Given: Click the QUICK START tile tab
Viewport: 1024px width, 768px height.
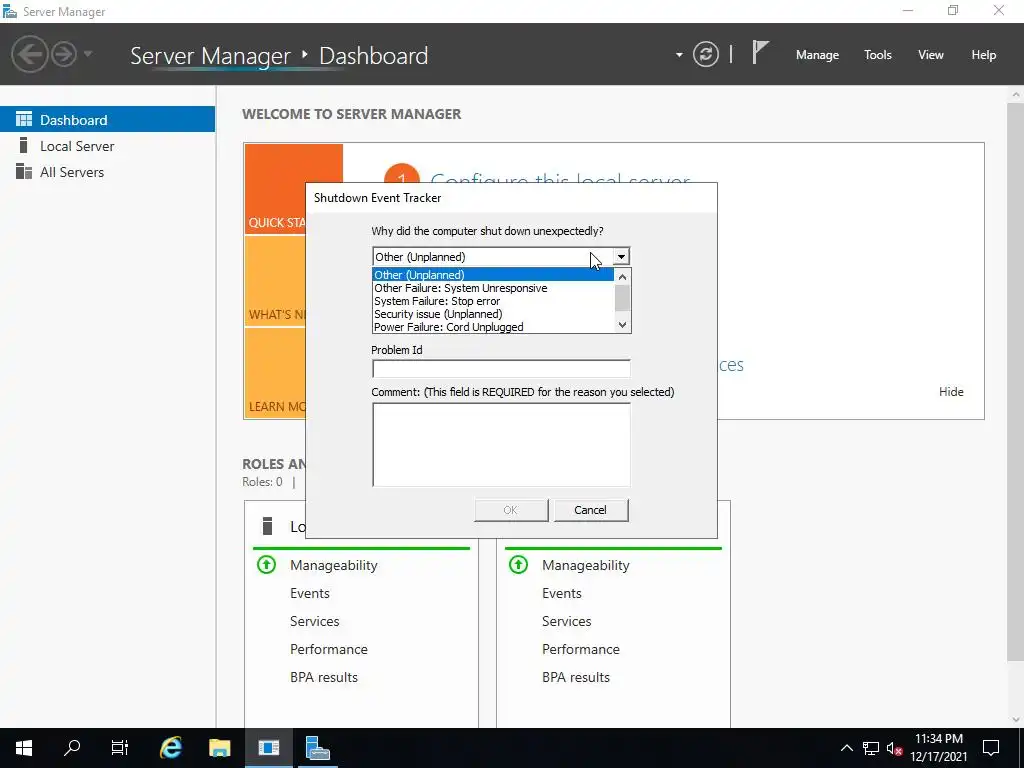Looking at the screenshot, I should point(276,189).
